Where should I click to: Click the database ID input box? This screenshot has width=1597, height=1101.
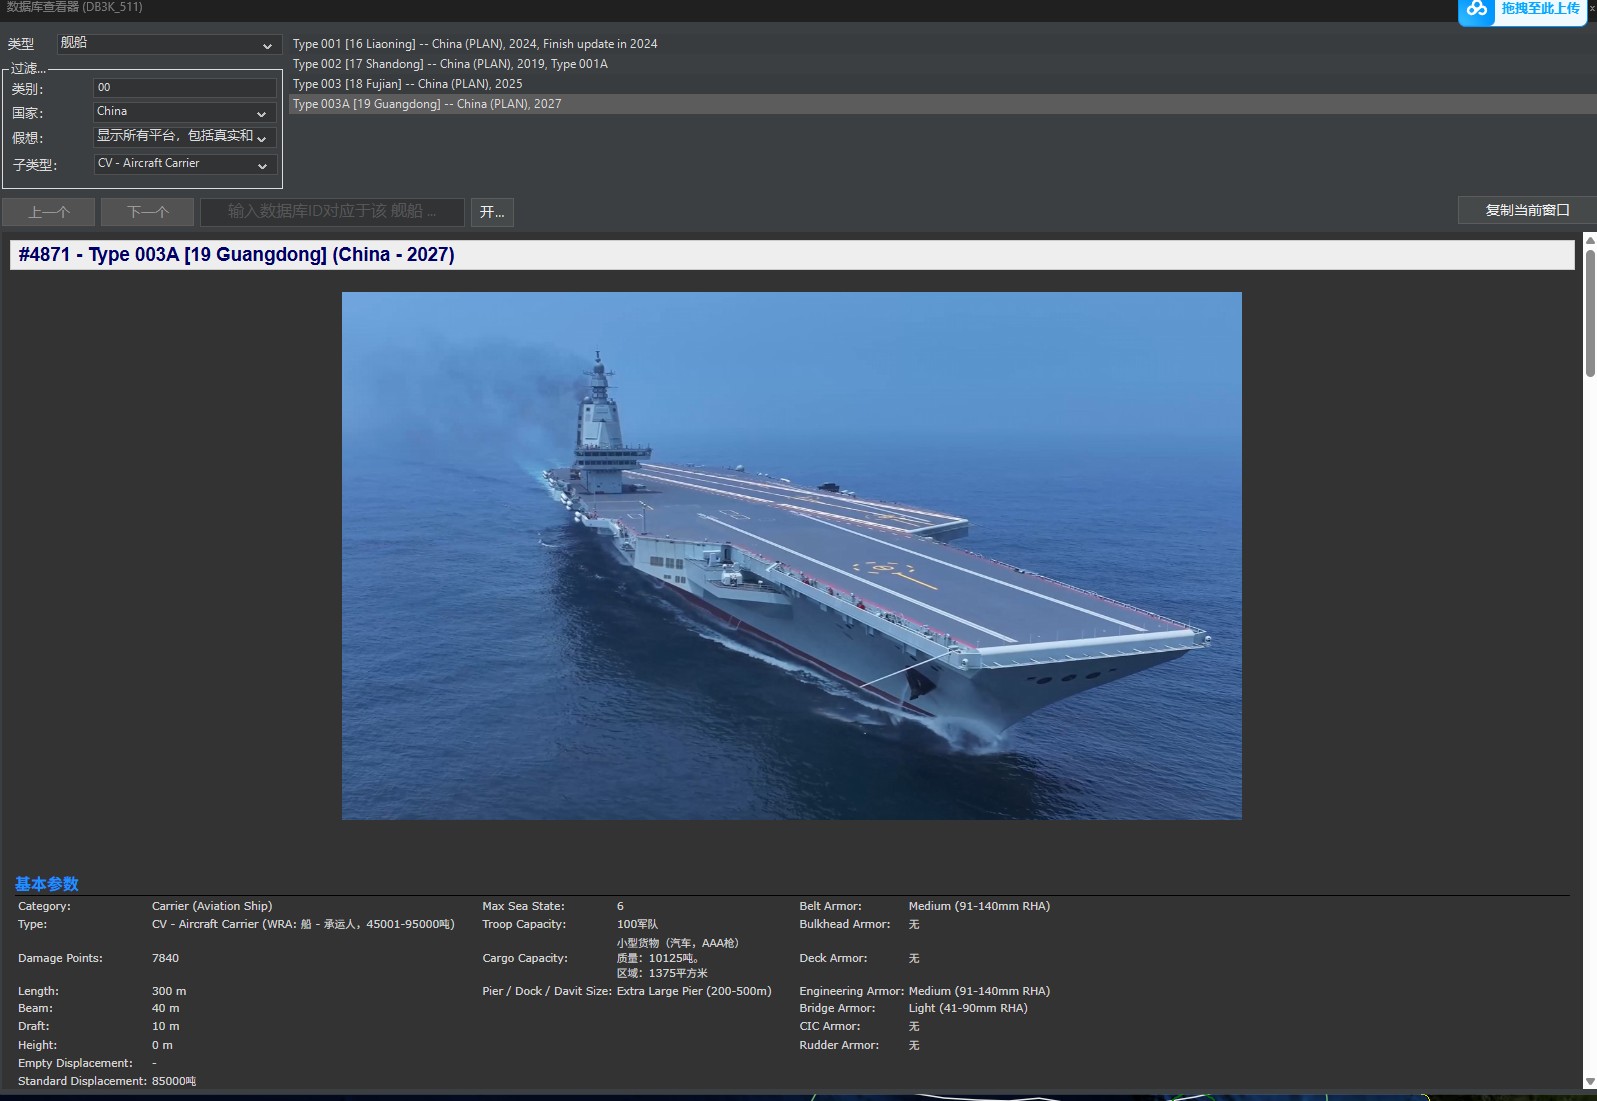pyautogui.click(x=332, y=212)
